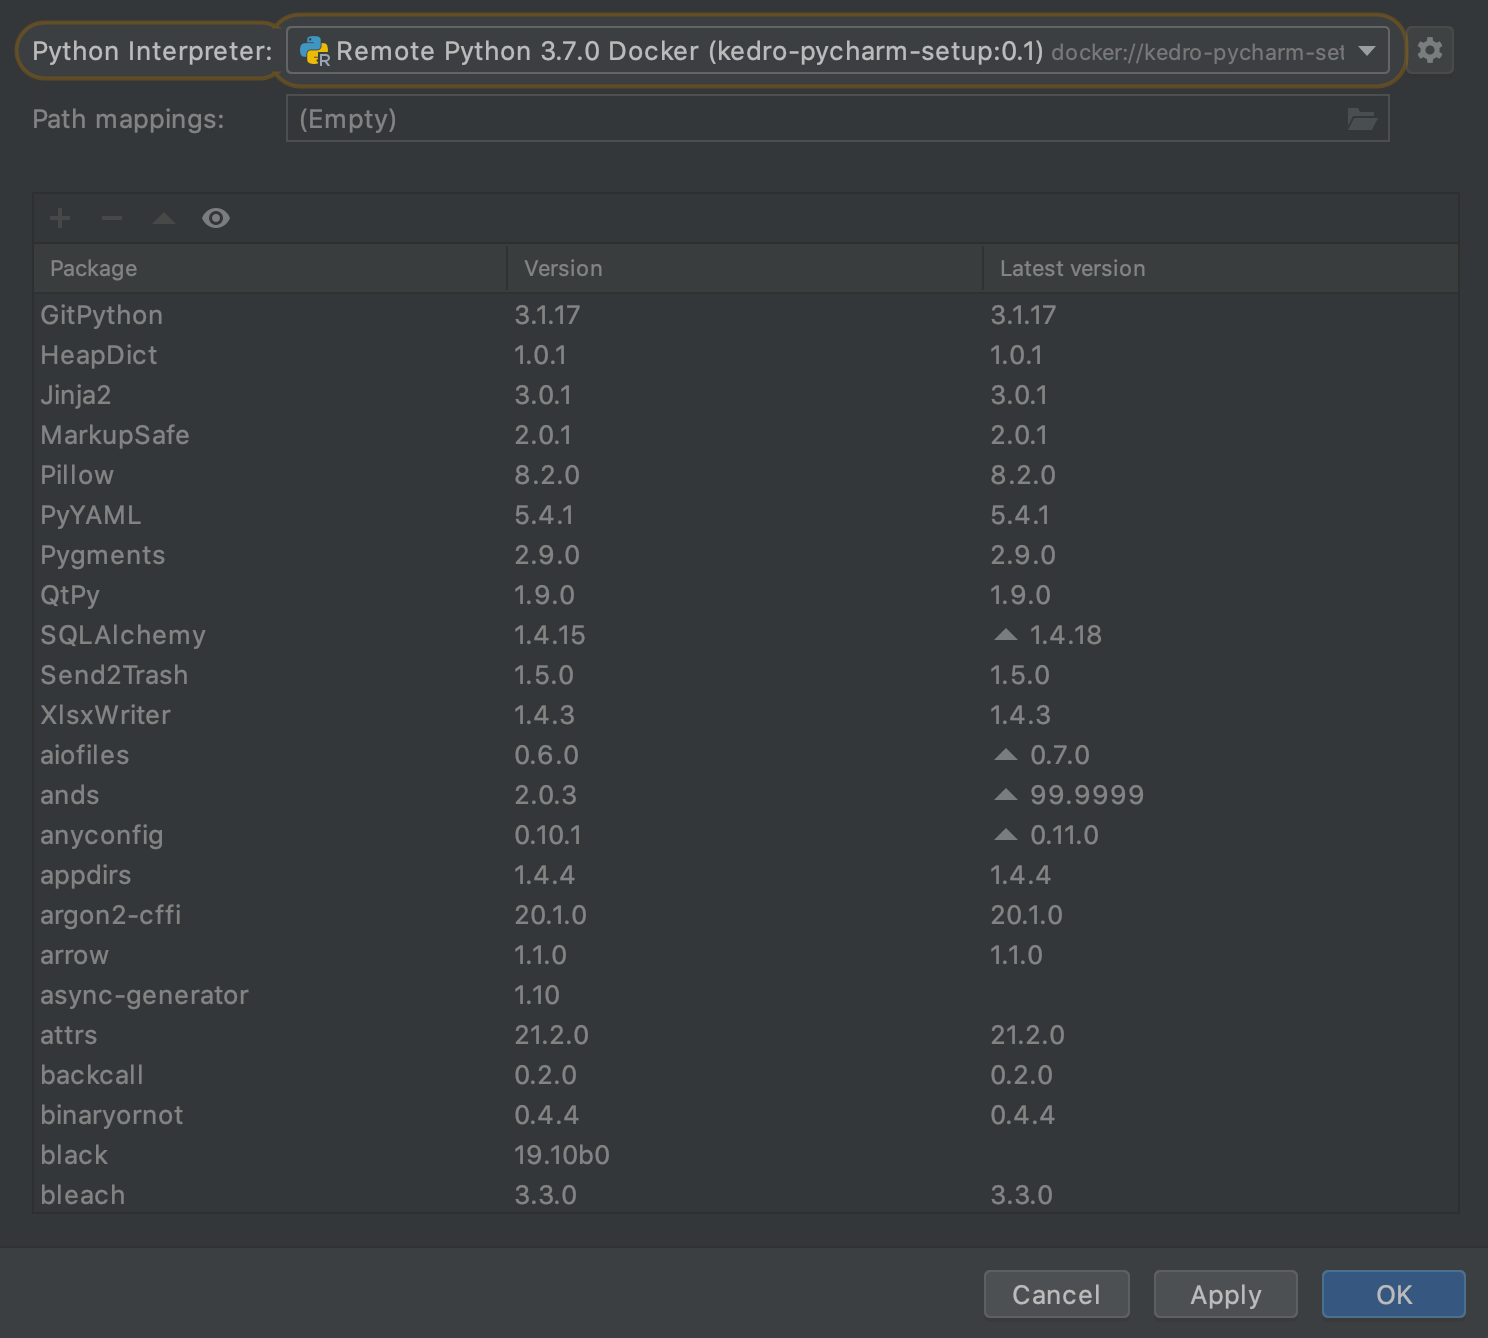Open the path mappings folder icon

pyautogui.click(x=1361, y=119)
